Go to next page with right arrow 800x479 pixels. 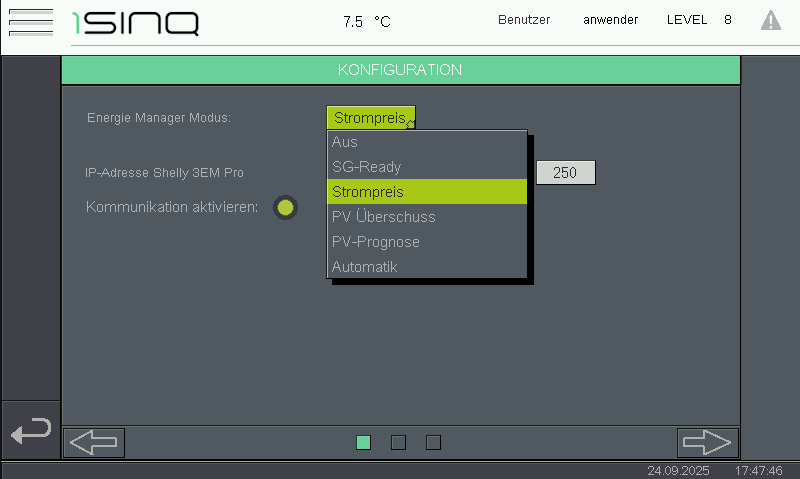point(707,442)
